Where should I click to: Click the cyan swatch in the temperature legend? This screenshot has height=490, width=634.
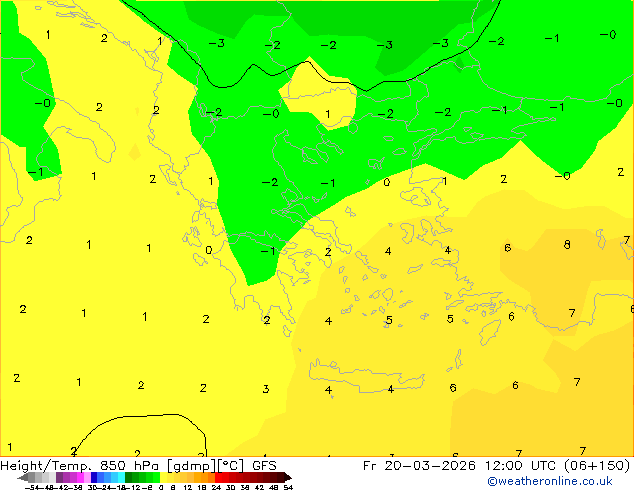121,477
